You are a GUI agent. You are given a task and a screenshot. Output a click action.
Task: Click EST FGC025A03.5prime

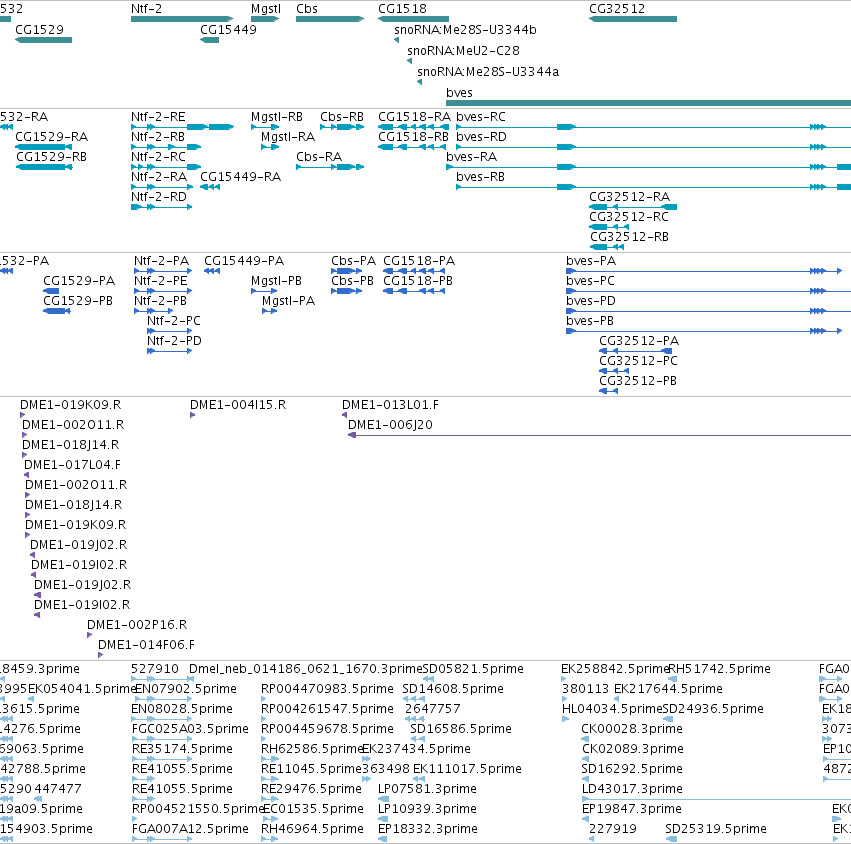click(x=162, y=739)
